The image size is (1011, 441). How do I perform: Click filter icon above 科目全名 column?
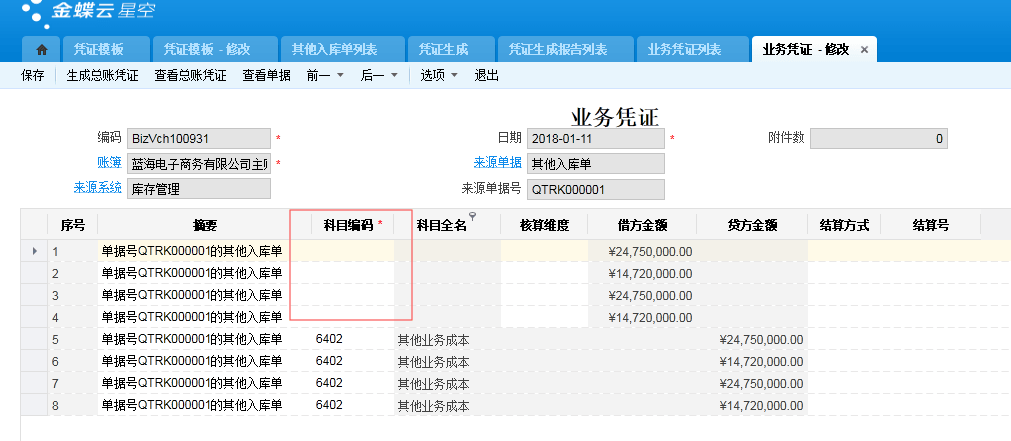pyautogui.click(x=471, y=216)
